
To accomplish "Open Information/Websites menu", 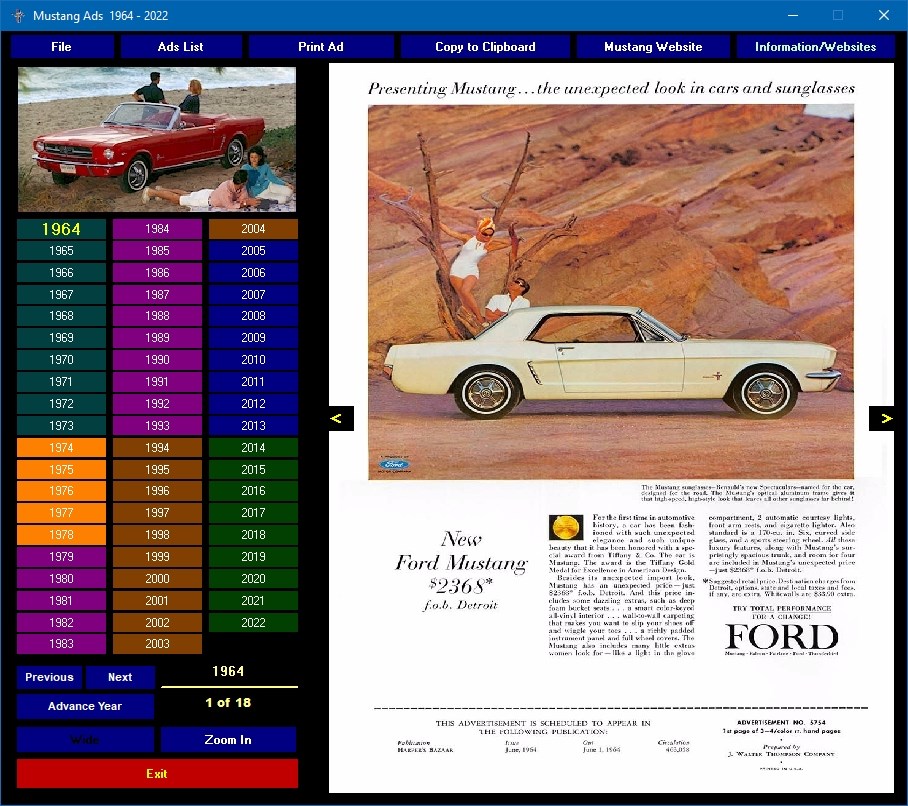I will tap(815, 47).
